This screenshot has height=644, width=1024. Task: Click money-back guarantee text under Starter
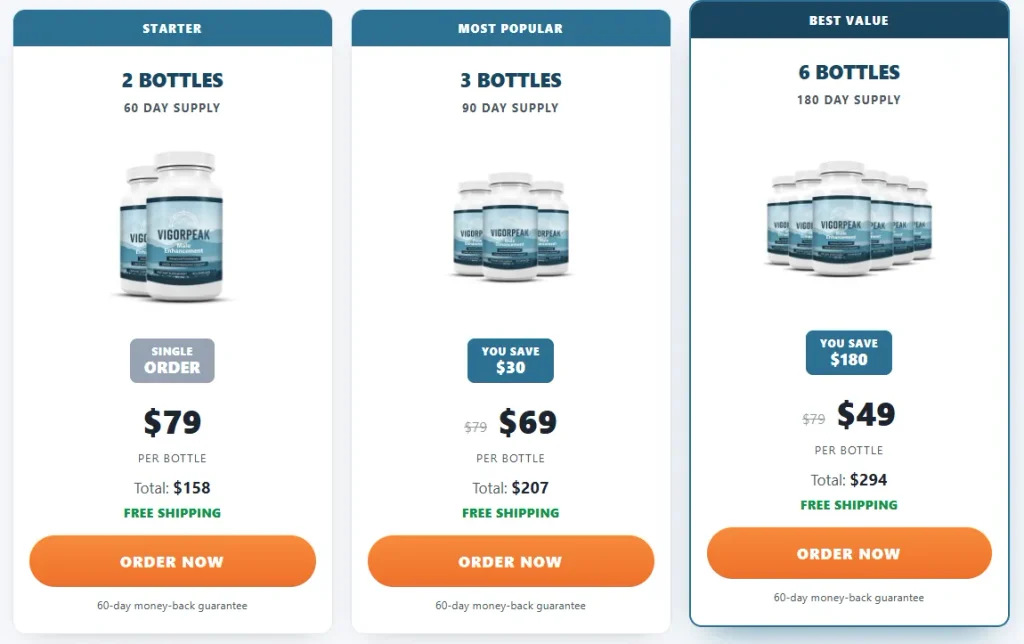coord(172,605)
